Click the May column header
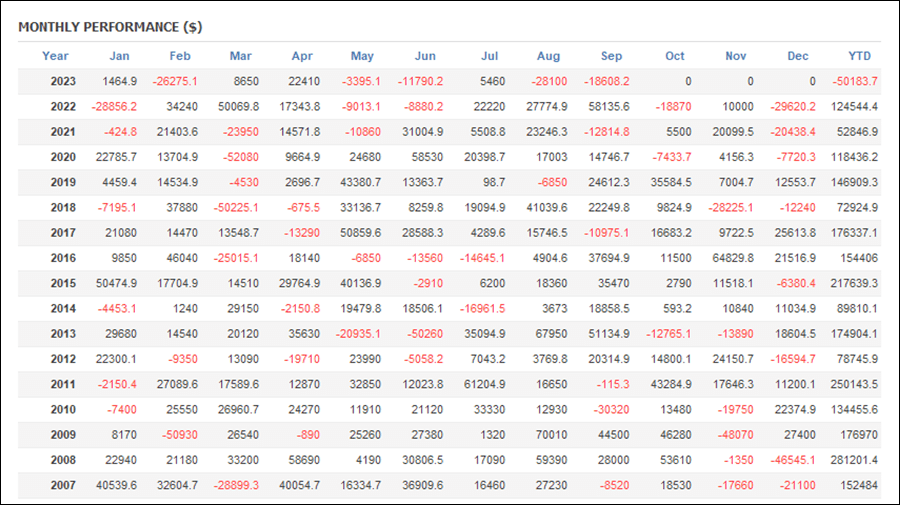The image size is (900, 505). [x=362, y=56]
